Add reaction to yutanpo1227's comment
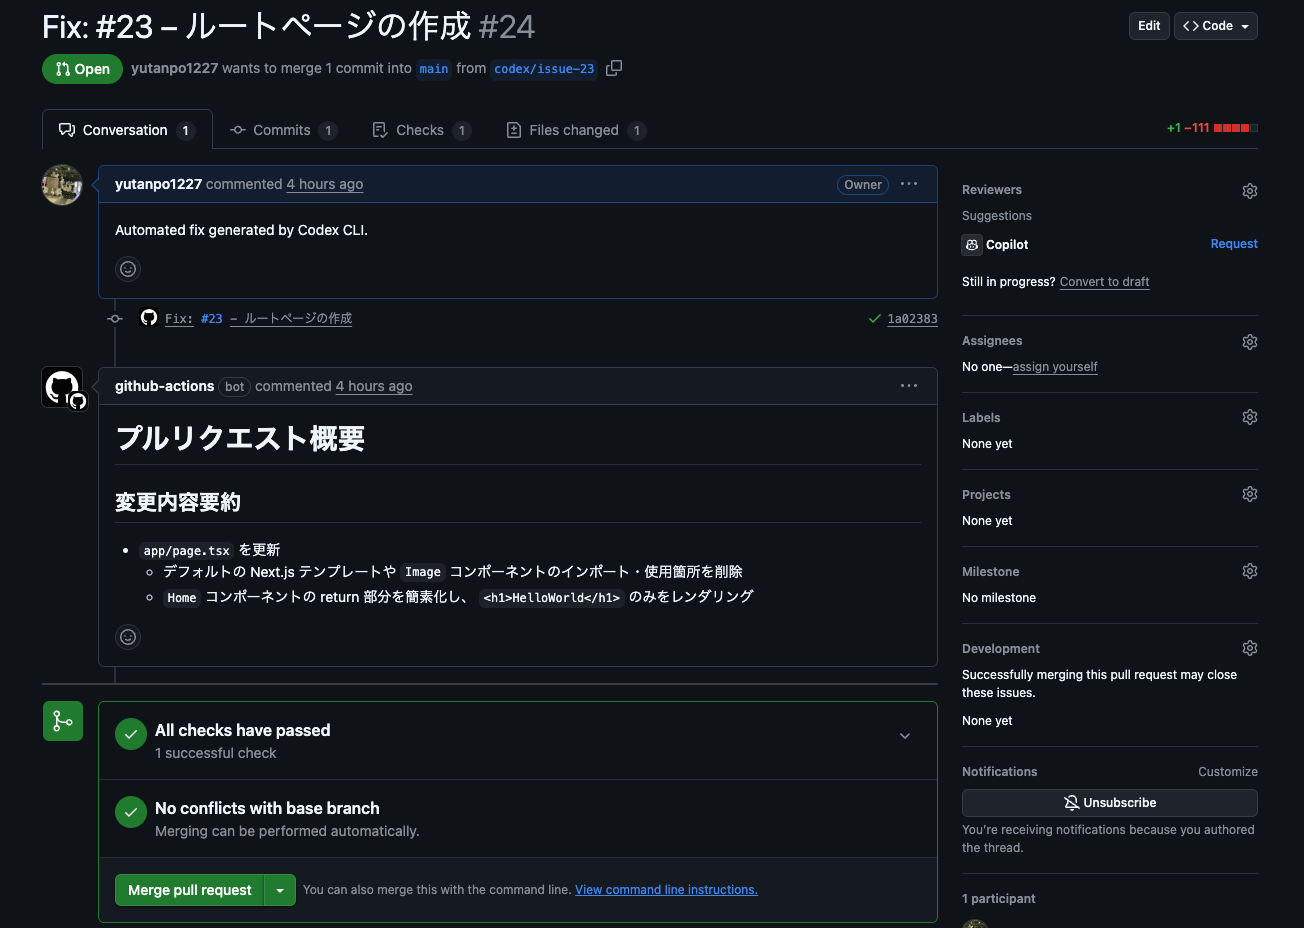The image size is (1304, 928). pos(128,269)
